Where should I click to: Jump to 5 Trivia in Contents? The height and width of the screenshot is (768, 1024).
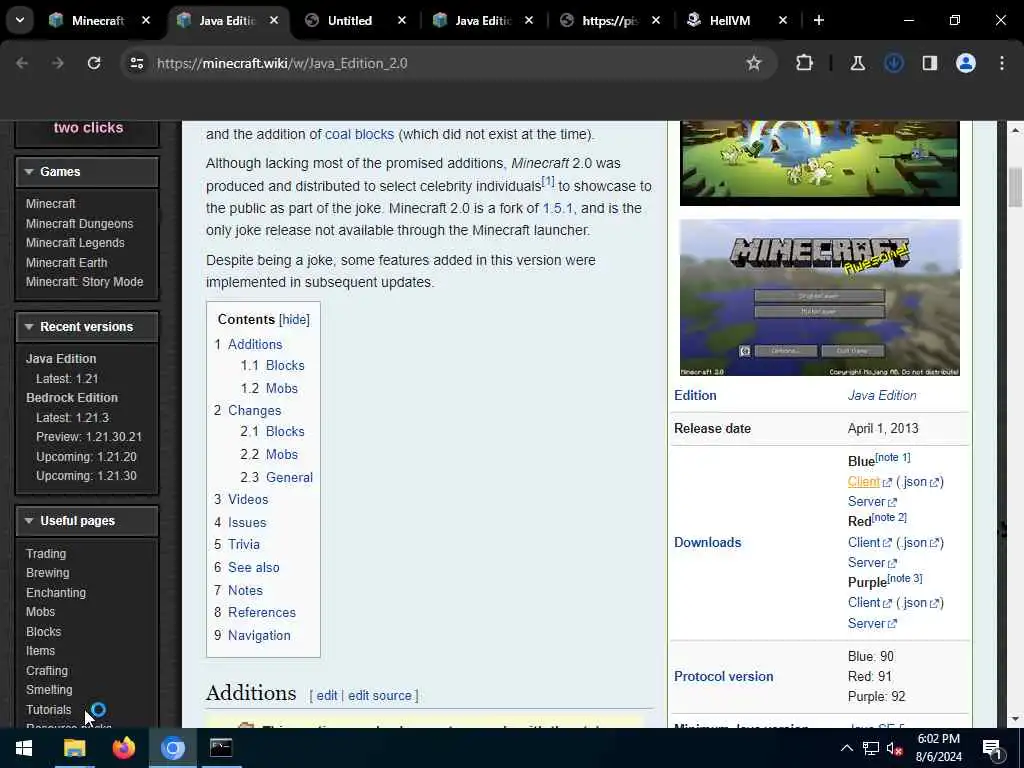244,544
